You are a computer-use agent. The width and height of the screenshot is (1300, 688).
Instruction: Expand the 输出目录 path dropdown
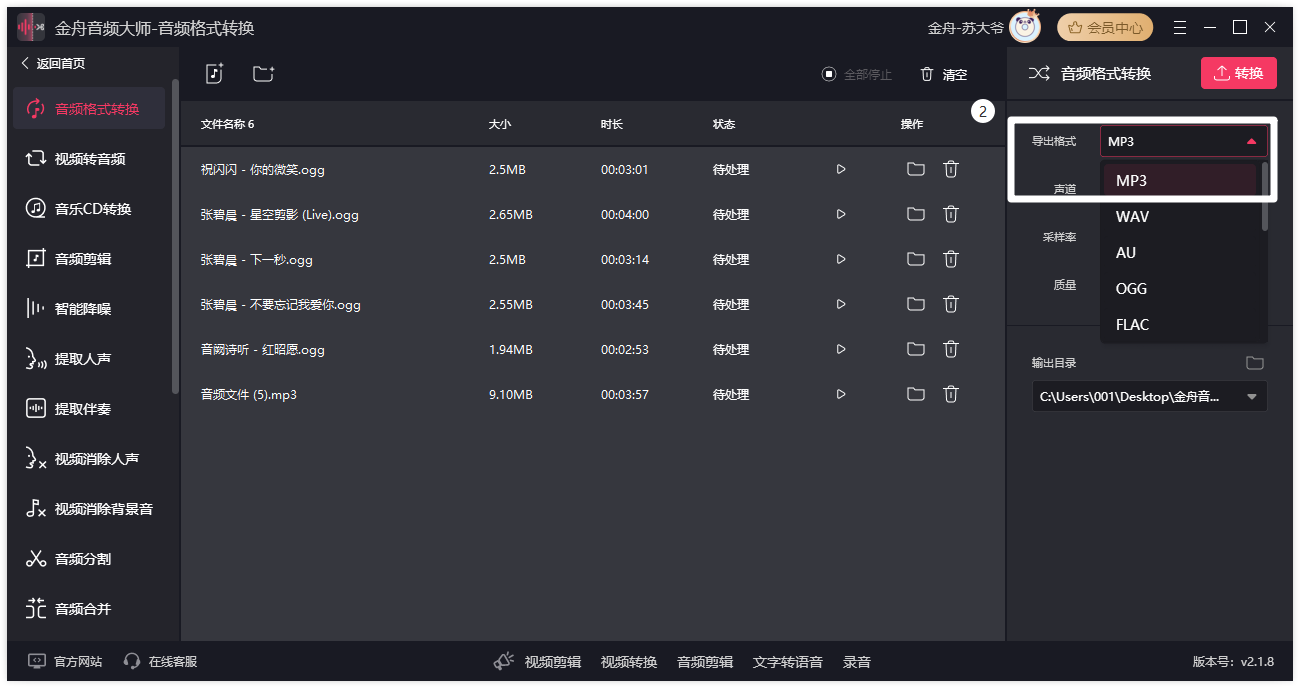point(1250,396)
